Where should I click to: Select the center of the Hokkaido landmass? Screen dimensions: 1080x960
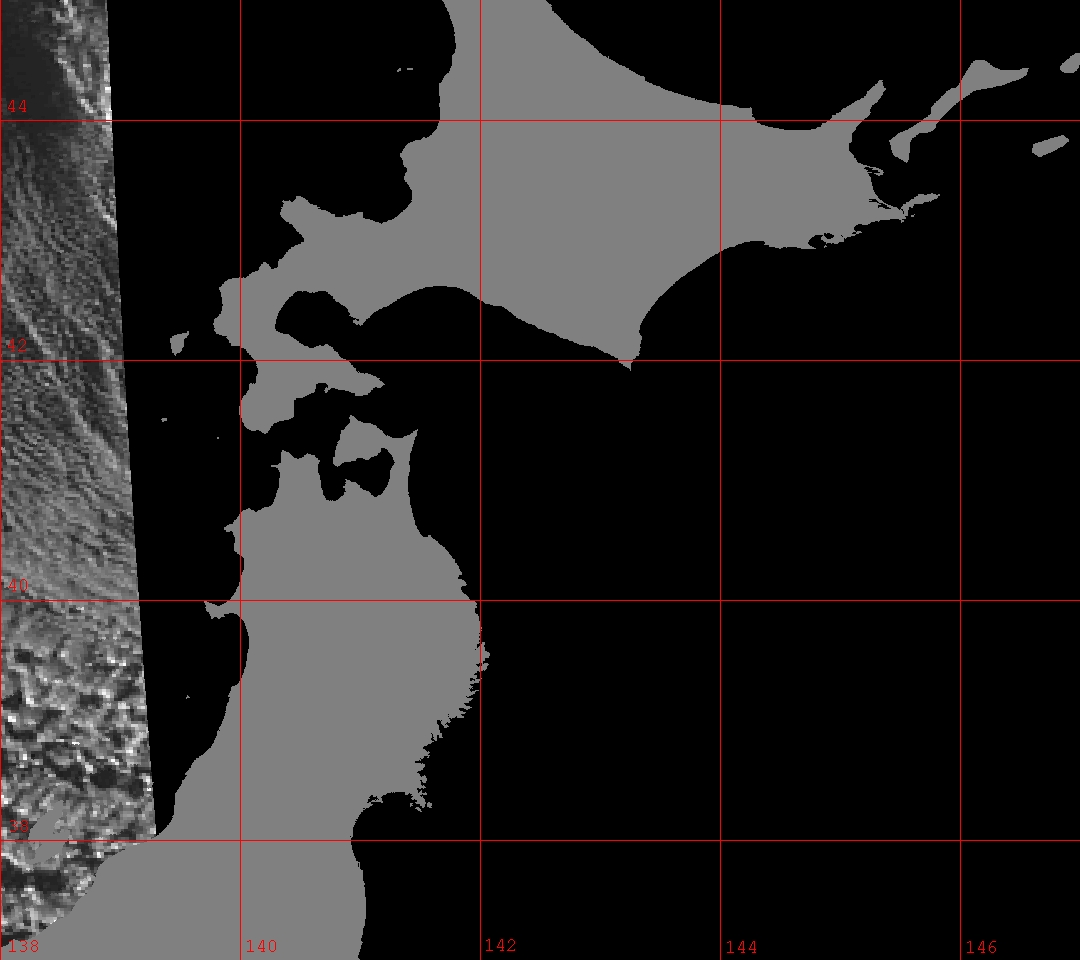coord(600,190)
